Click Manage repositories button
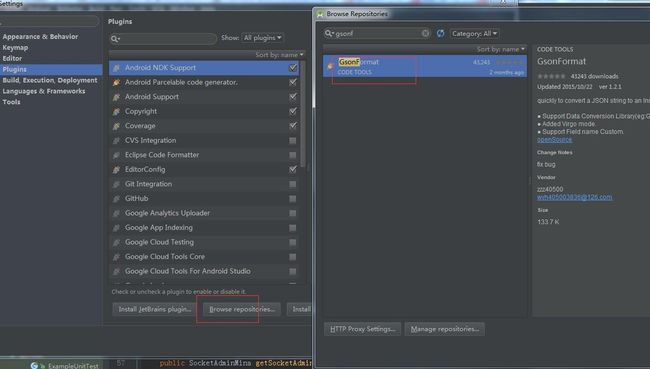The image size is (650, 369). pyautogui.click(x=445, y=329)
